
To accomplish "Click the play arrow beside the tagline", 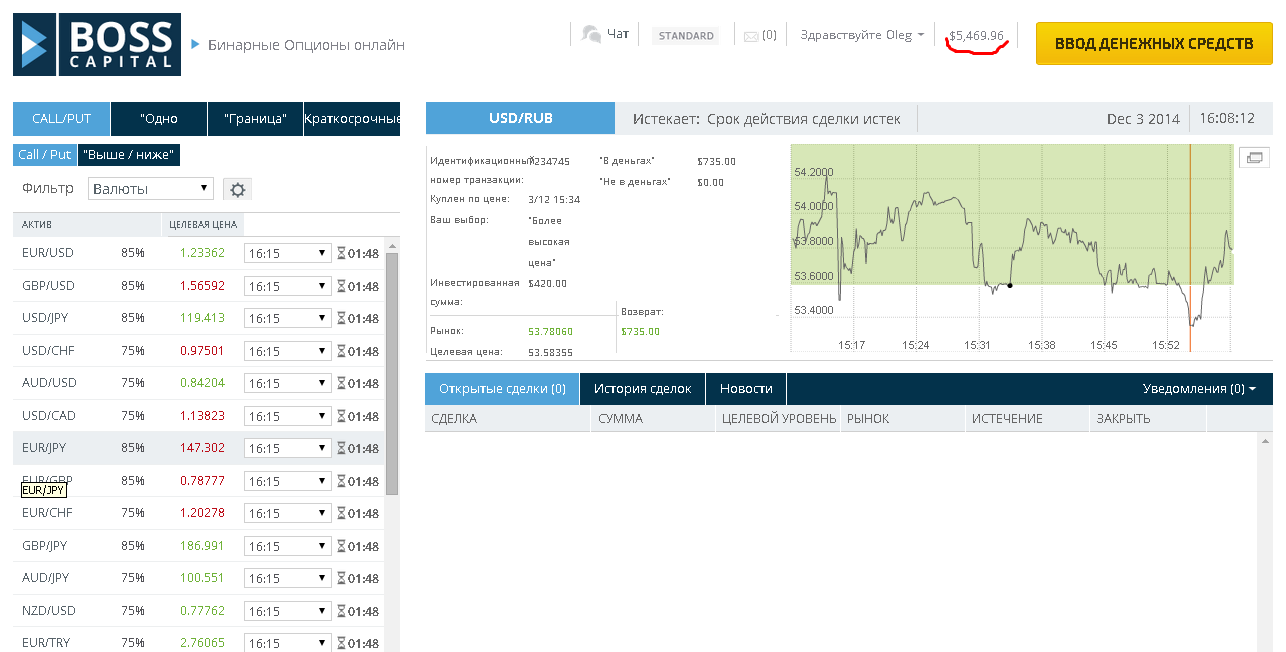I will pyautogui.click(x=196, y=44).
